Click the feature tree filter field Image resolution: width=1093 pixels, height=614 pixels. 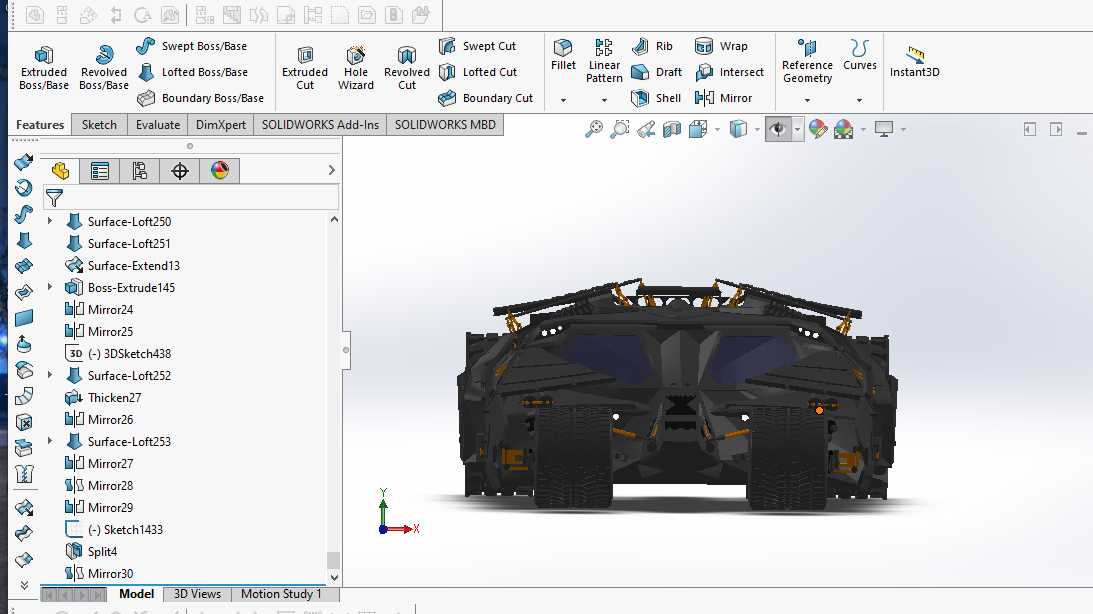click(x=191, y=197)
